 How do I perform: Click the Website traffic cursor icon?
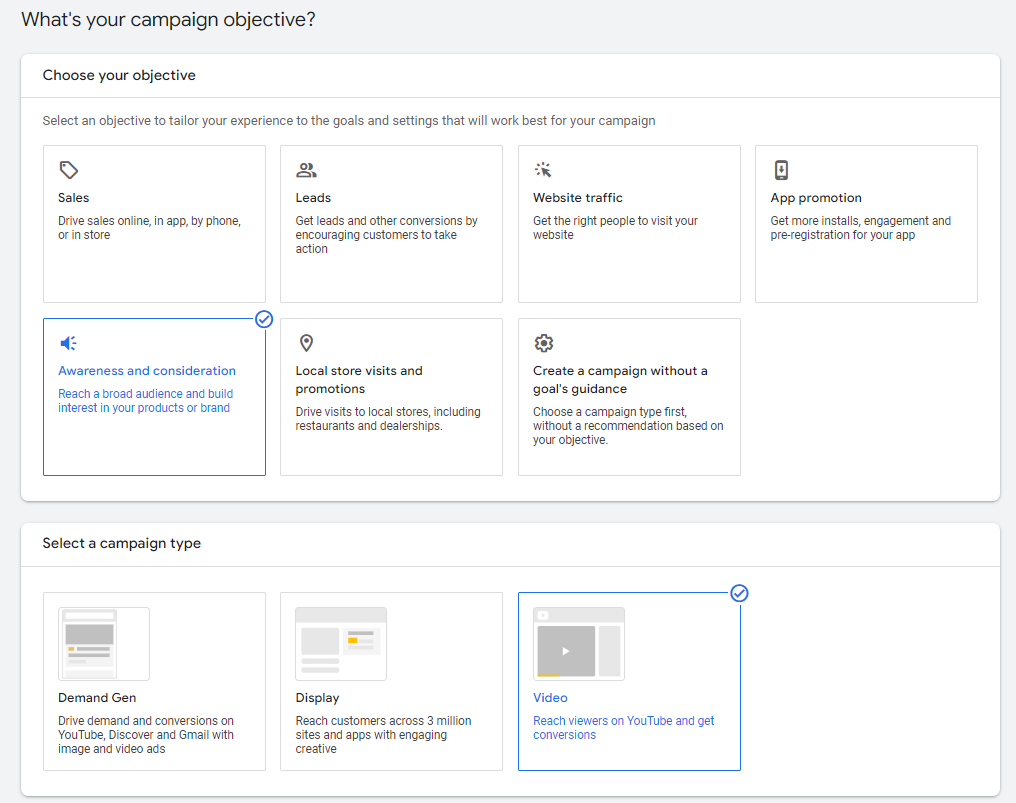(x=543, y=170)
